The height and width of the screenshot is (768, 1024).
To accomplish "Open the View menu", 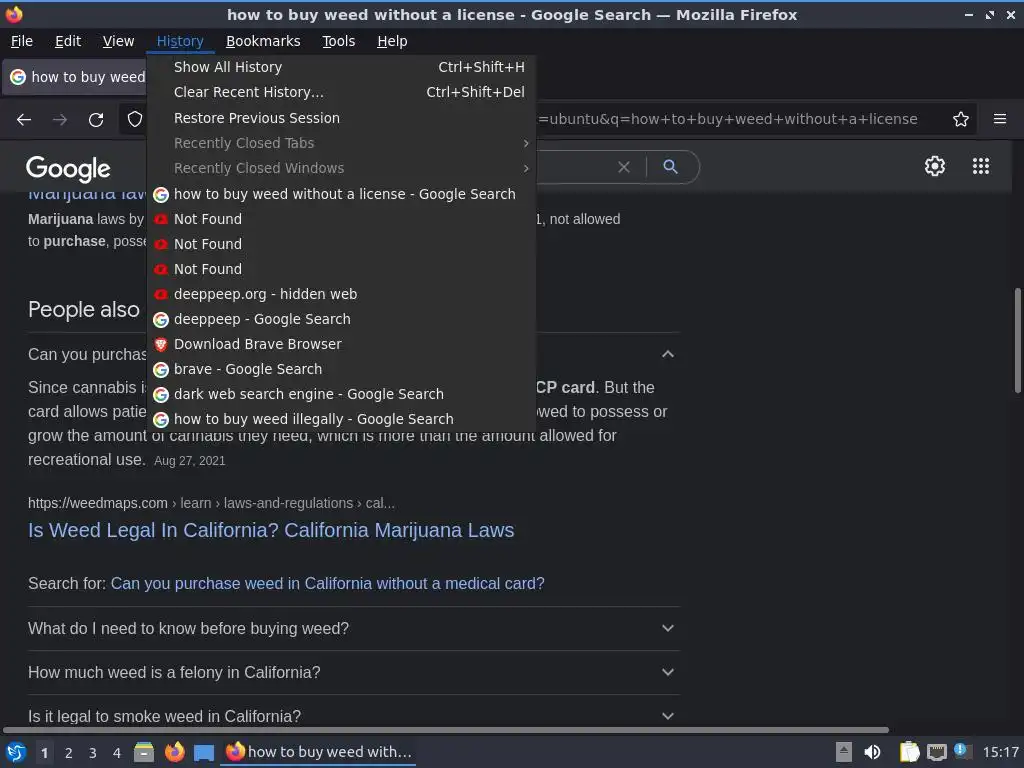I will pos(118,41).
